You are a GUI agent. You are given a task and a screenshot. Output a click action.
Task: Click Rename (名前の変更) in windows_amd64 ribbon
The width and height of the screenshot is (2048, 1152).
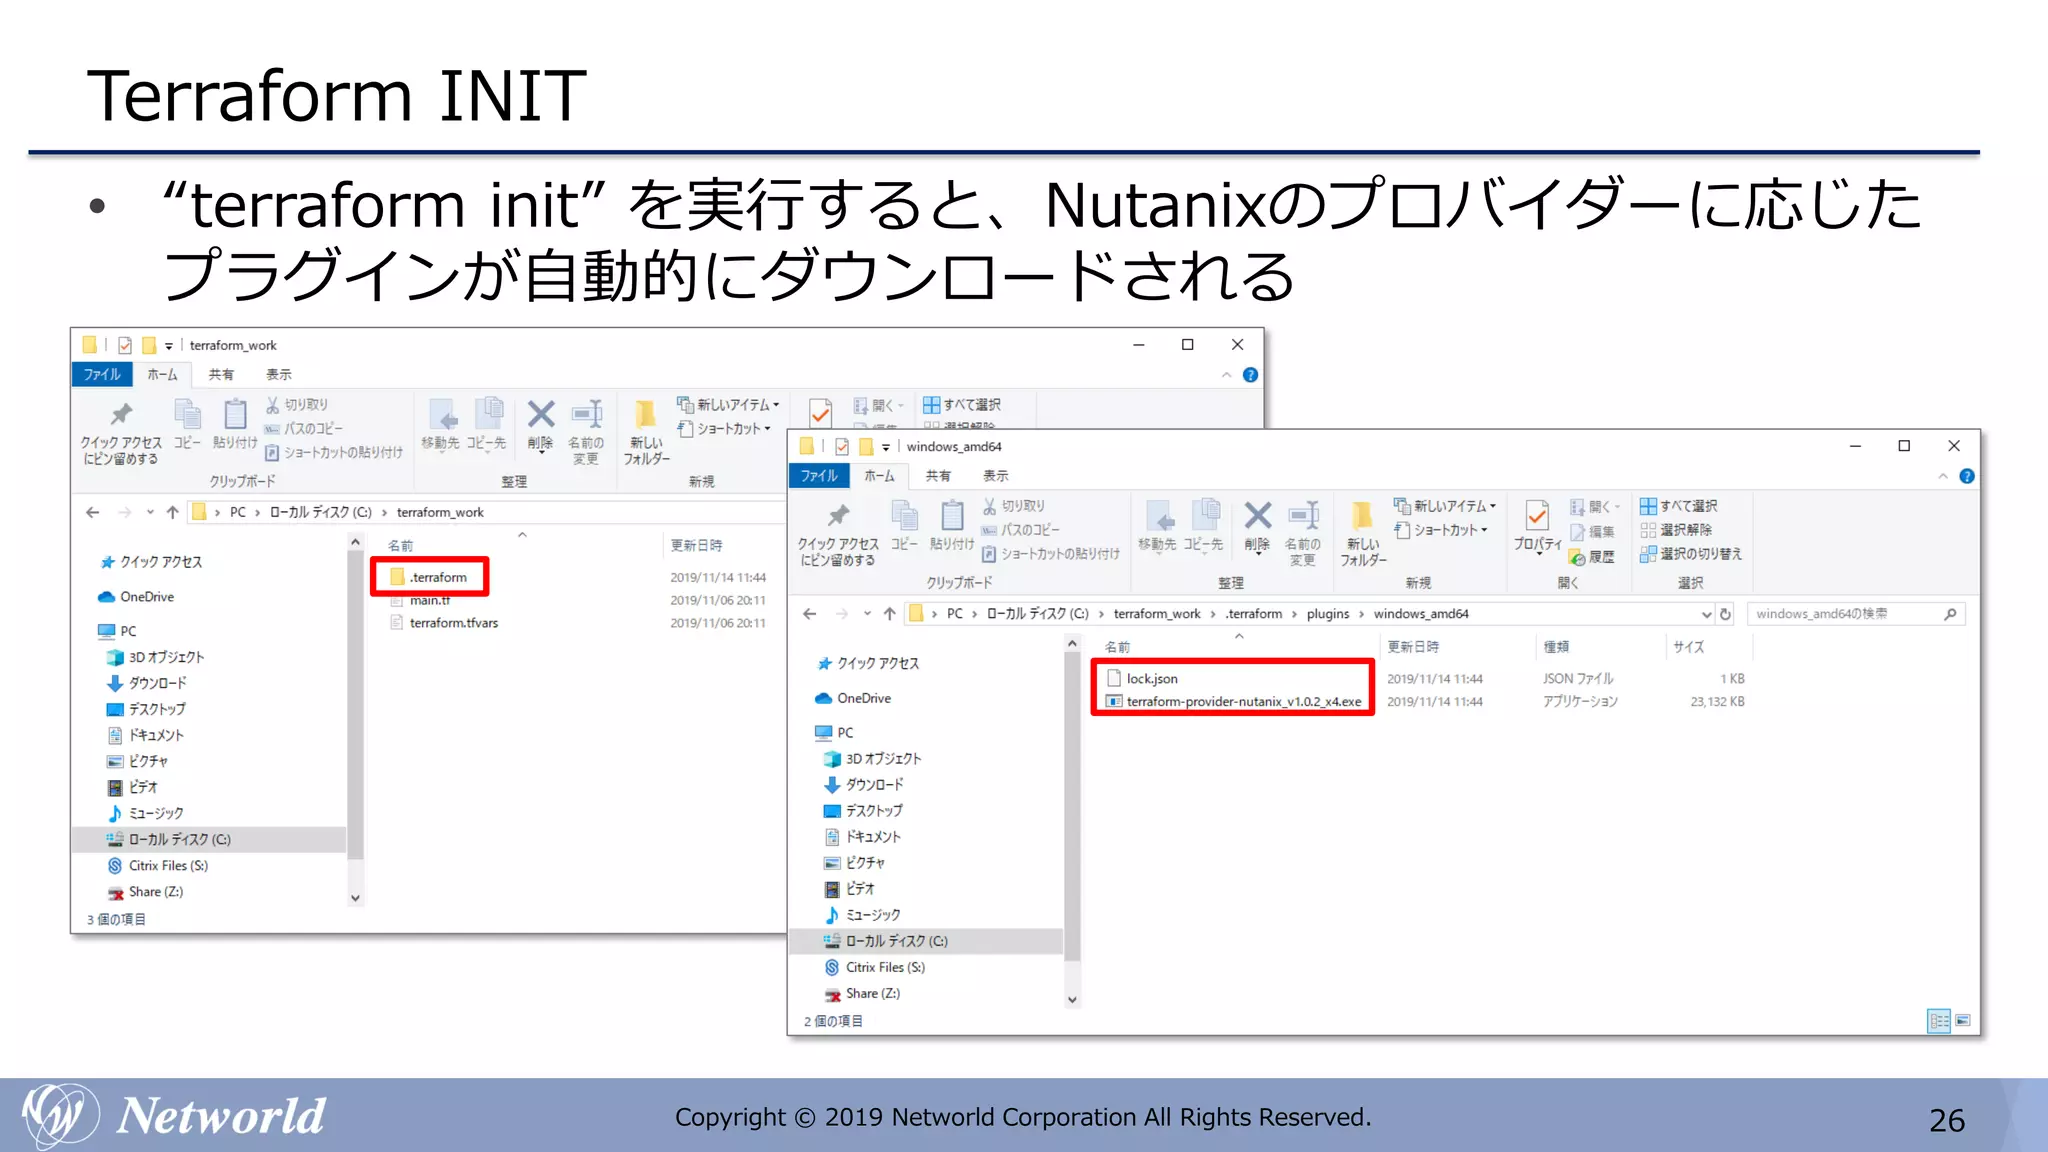(x=1303, y=534)
